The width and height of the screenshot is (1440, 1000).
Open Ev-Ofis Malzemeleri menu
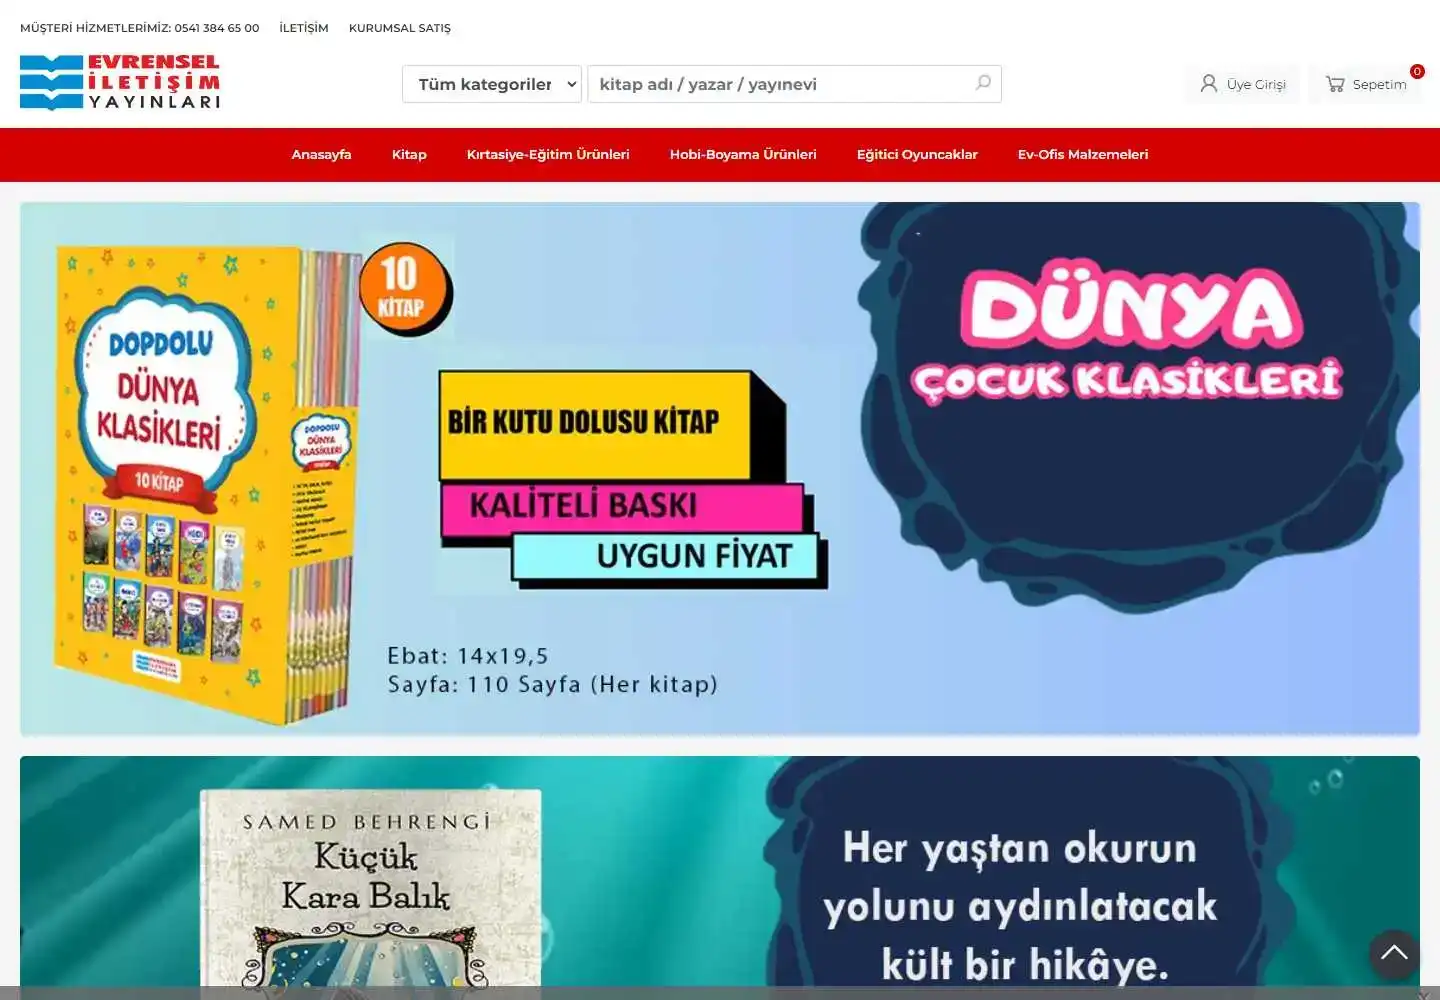click(1083, 154)
